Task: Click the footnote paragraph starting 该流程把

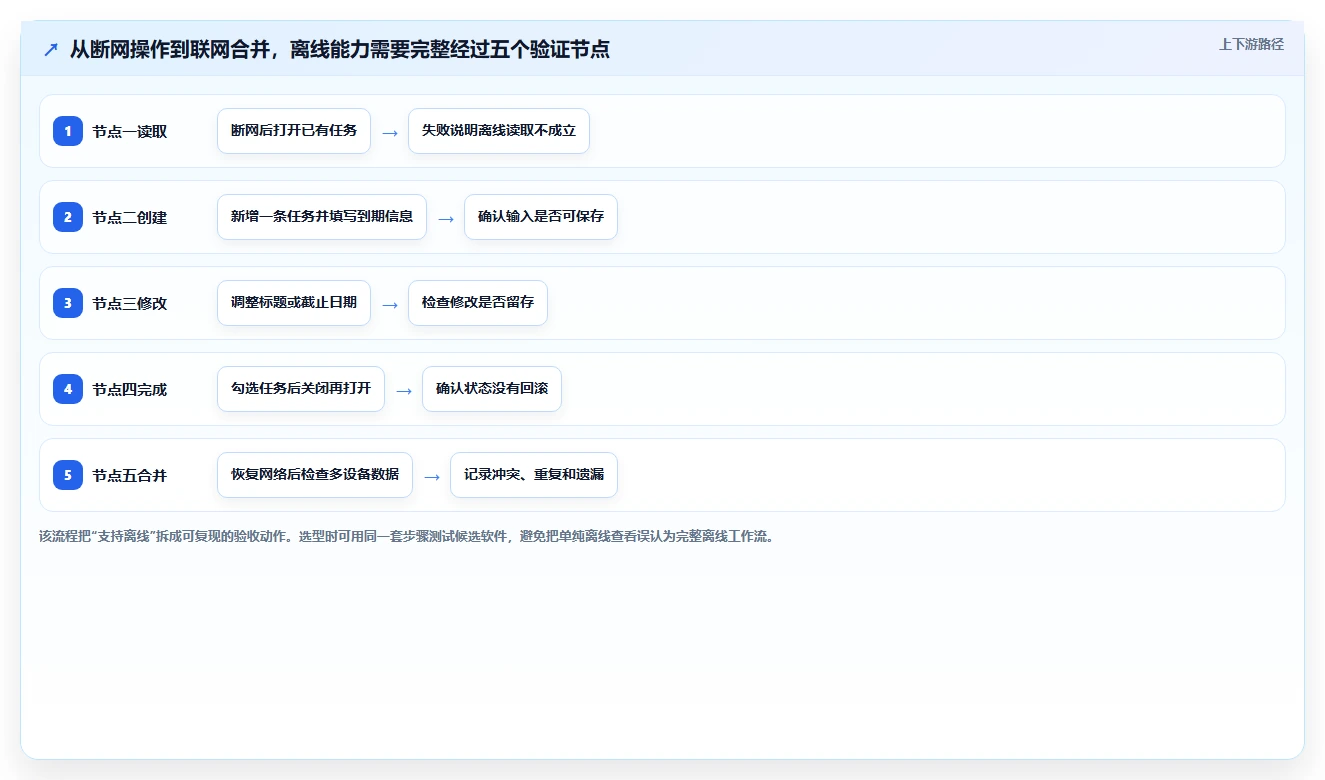Action: point(406,536)
